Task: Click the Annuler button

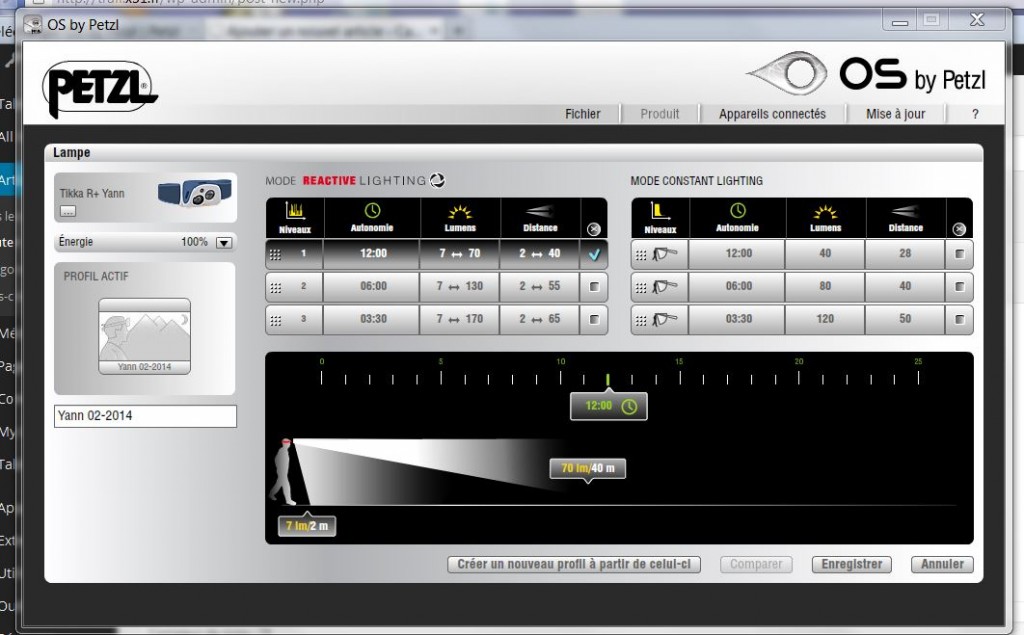Action: 942,564
